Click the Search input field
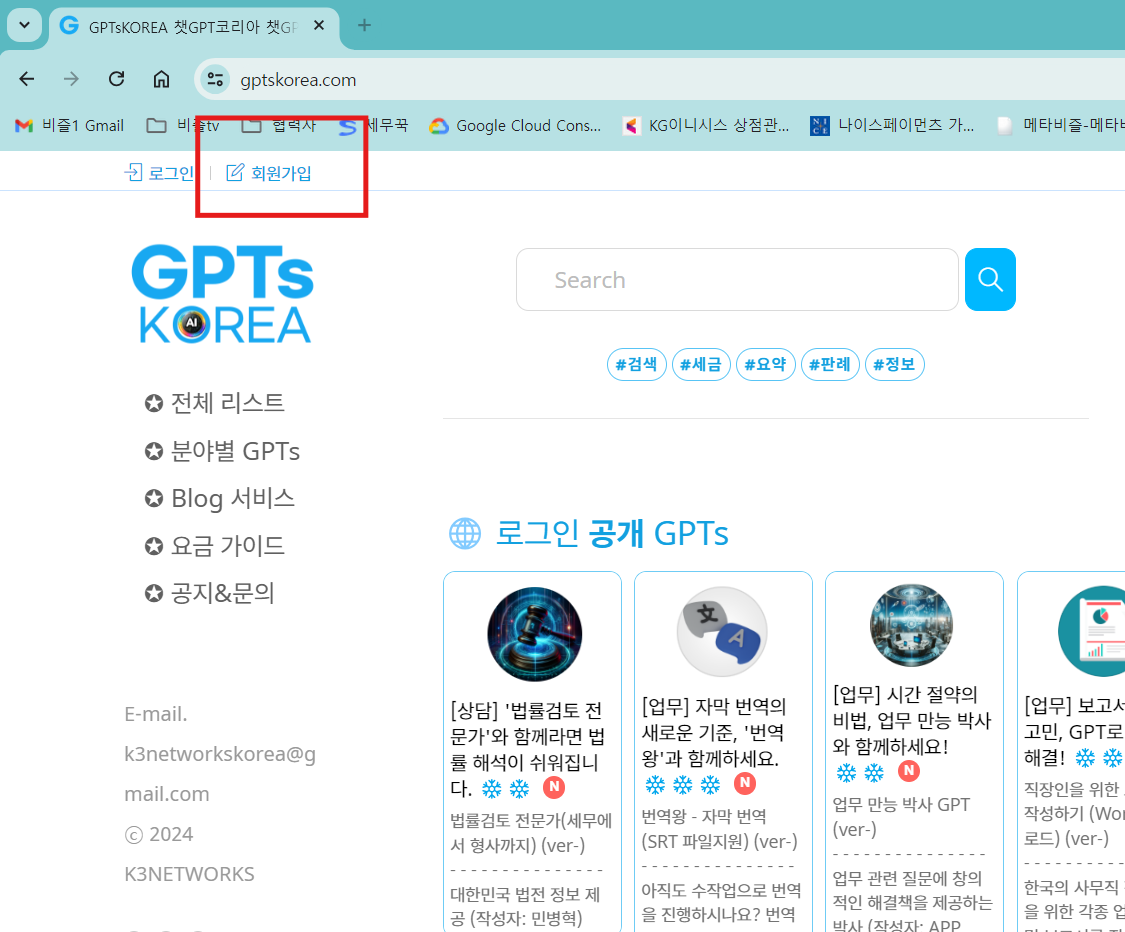Screen dimensions: 1125x932 click(737, 279)
